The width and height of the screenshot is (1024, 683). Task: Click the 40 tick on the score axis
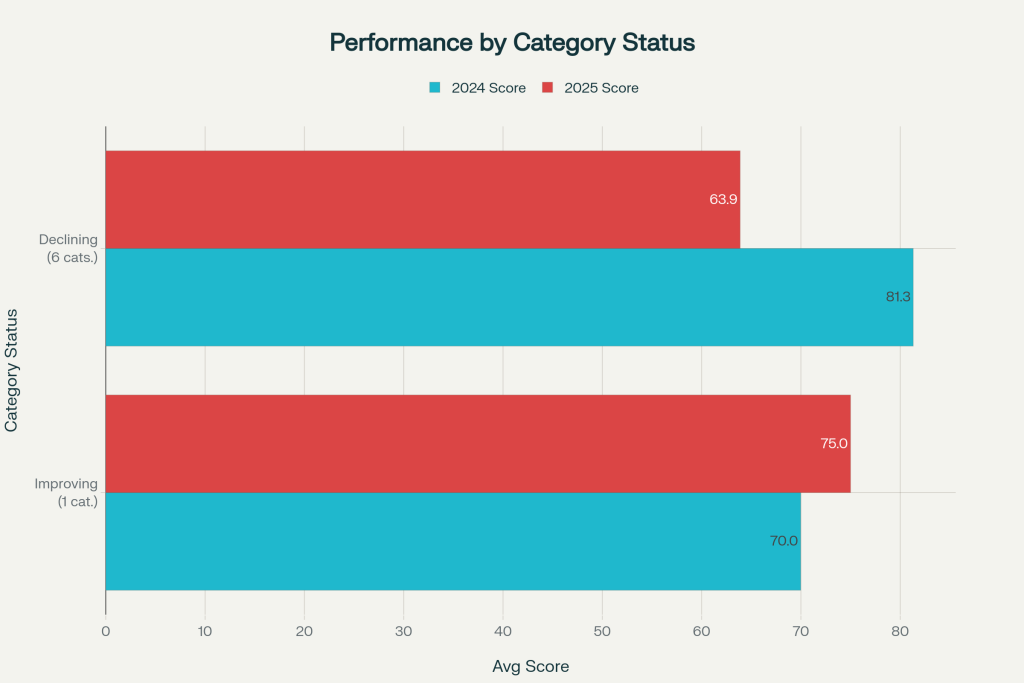(503, 631)
